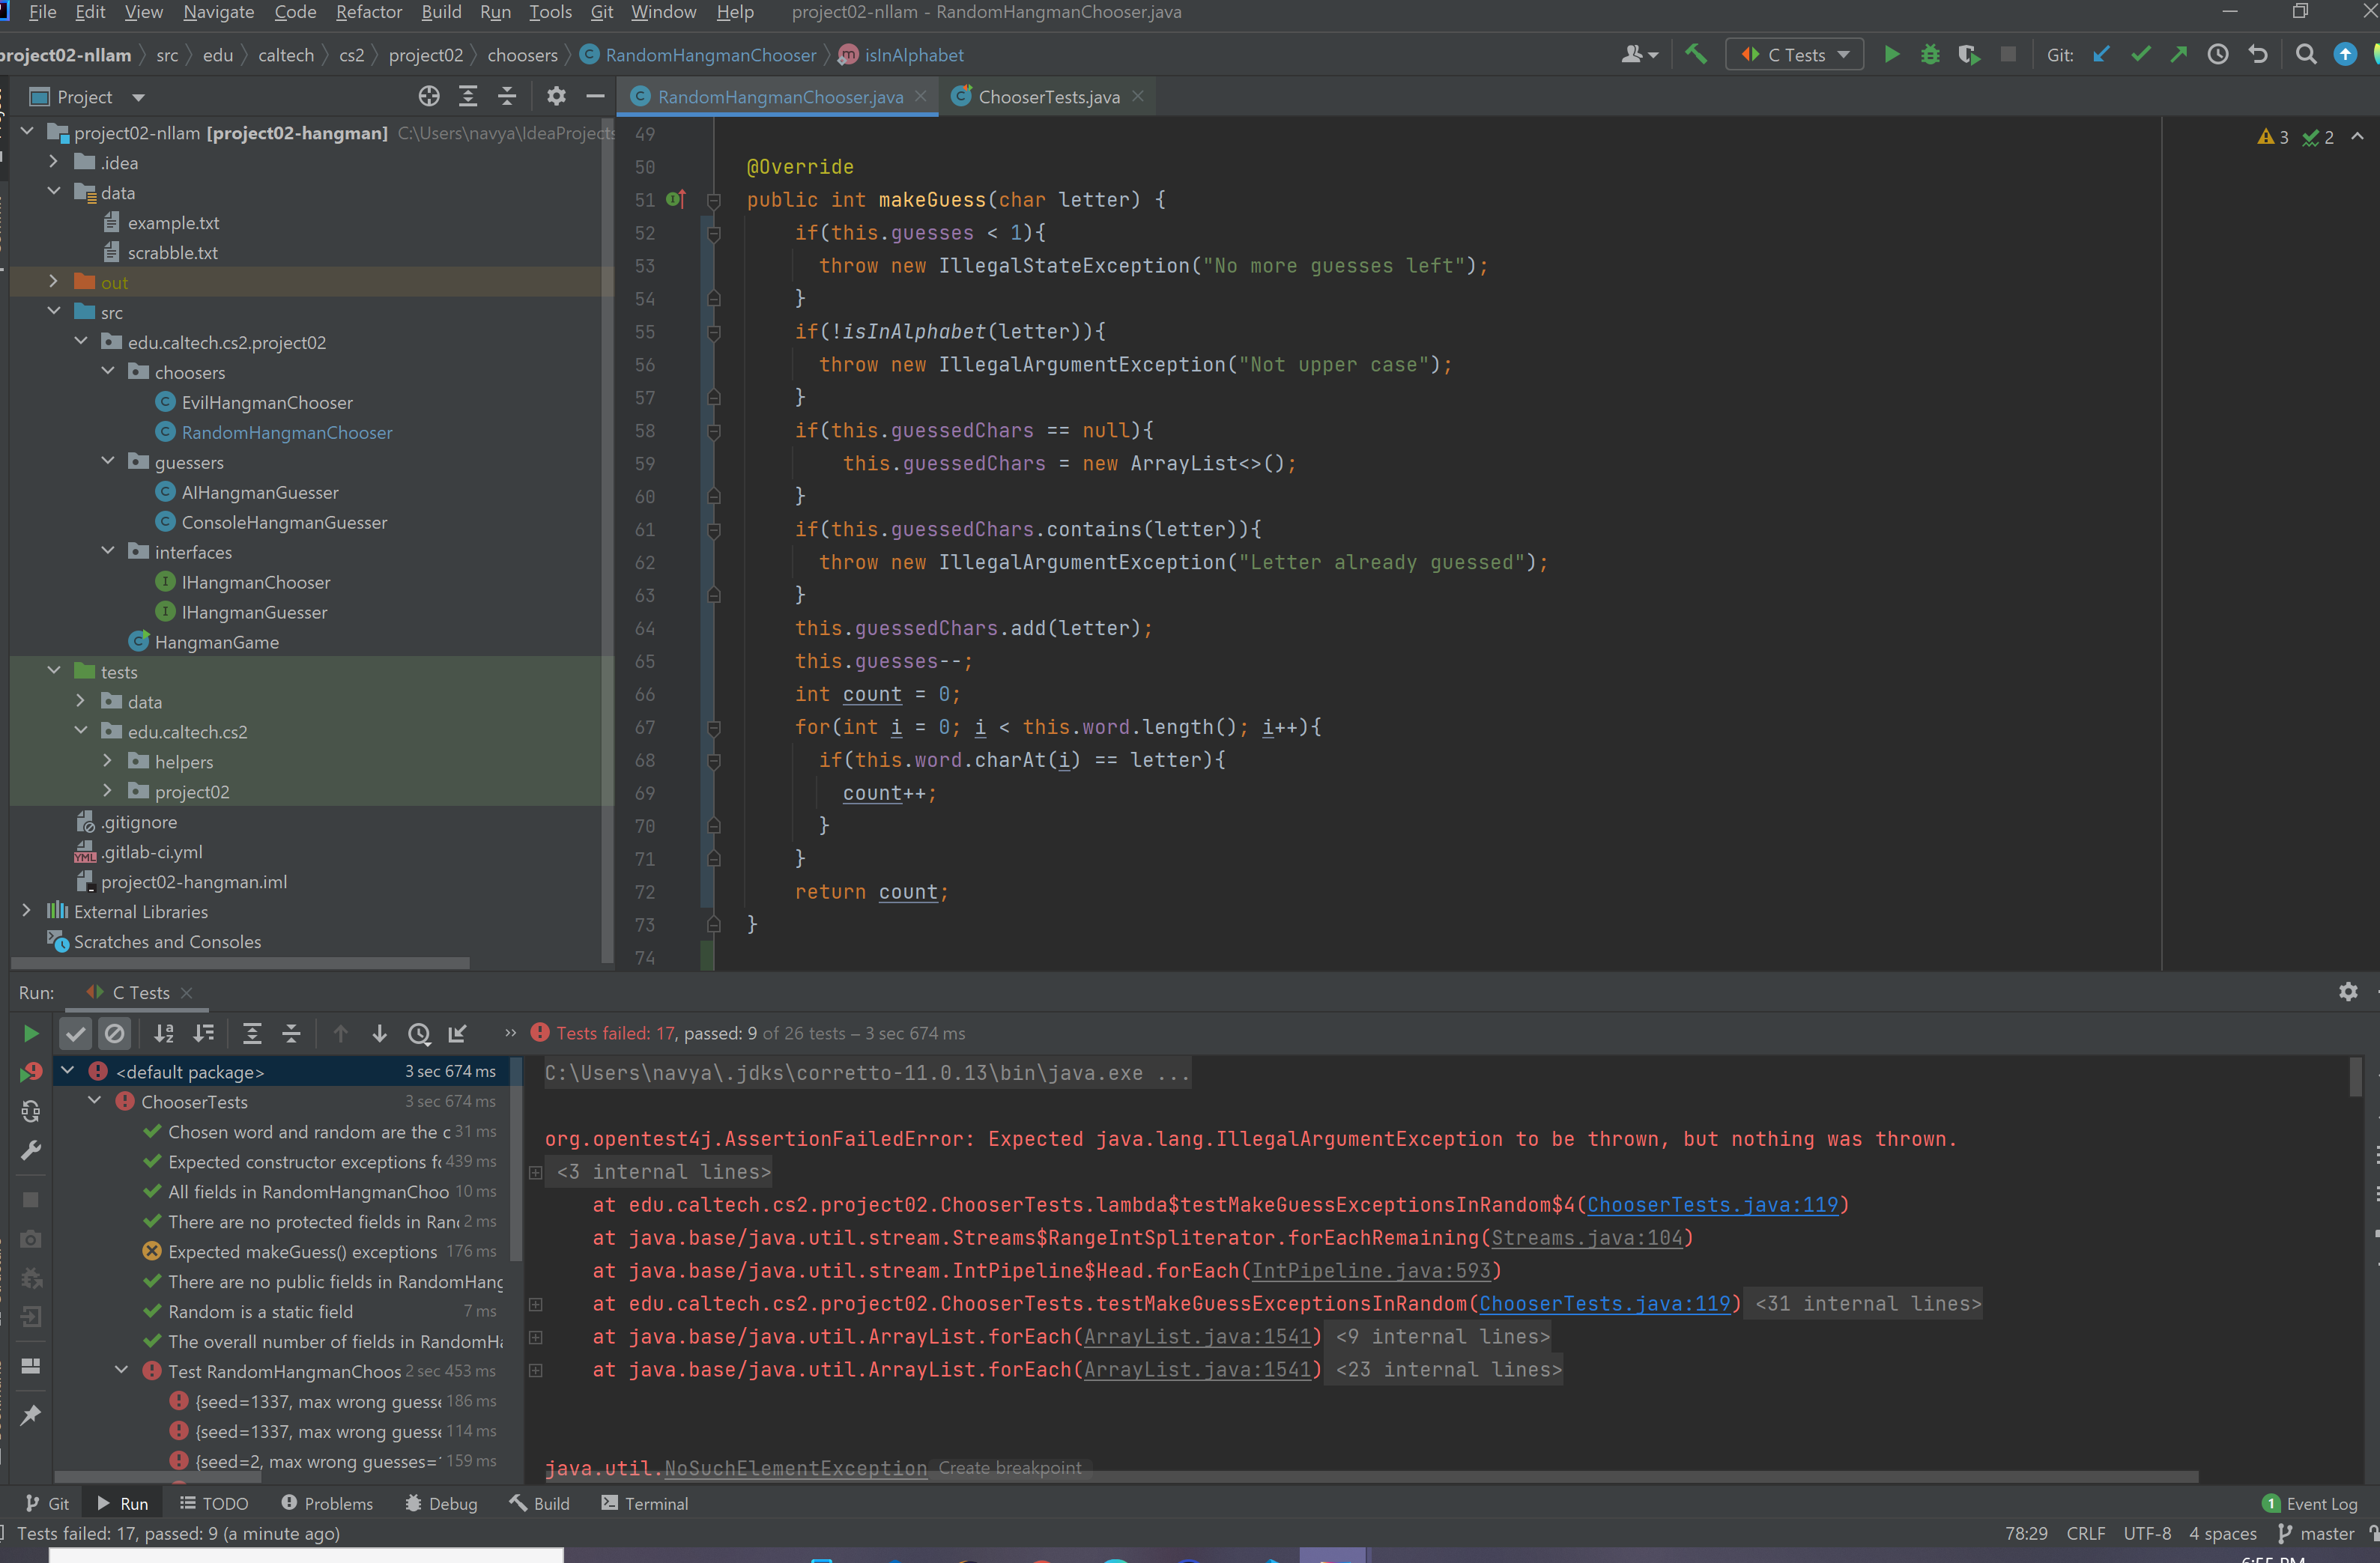Rerun tests with run panel play icon
Image resolution: width=2380 pixels, height=1563 pixels.
tap(31, 1033)
